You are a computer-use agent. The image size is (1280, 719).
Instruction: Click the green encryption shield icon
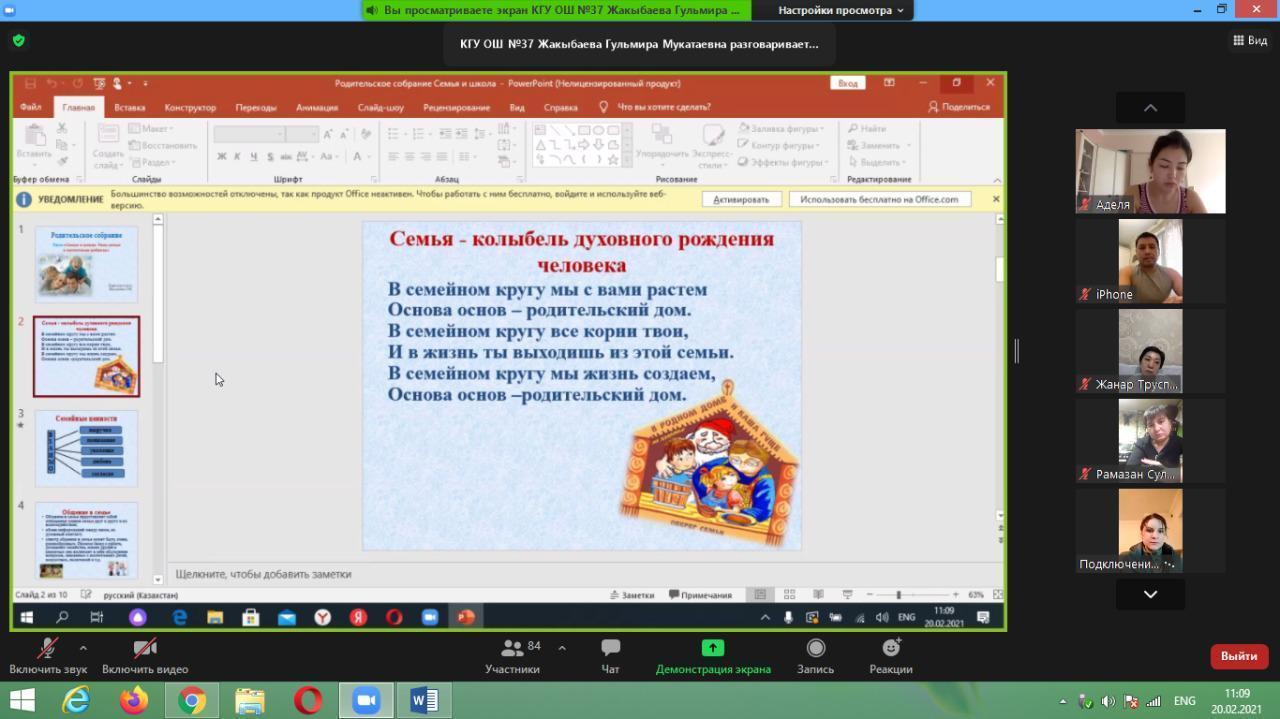[x=18, y=41]
